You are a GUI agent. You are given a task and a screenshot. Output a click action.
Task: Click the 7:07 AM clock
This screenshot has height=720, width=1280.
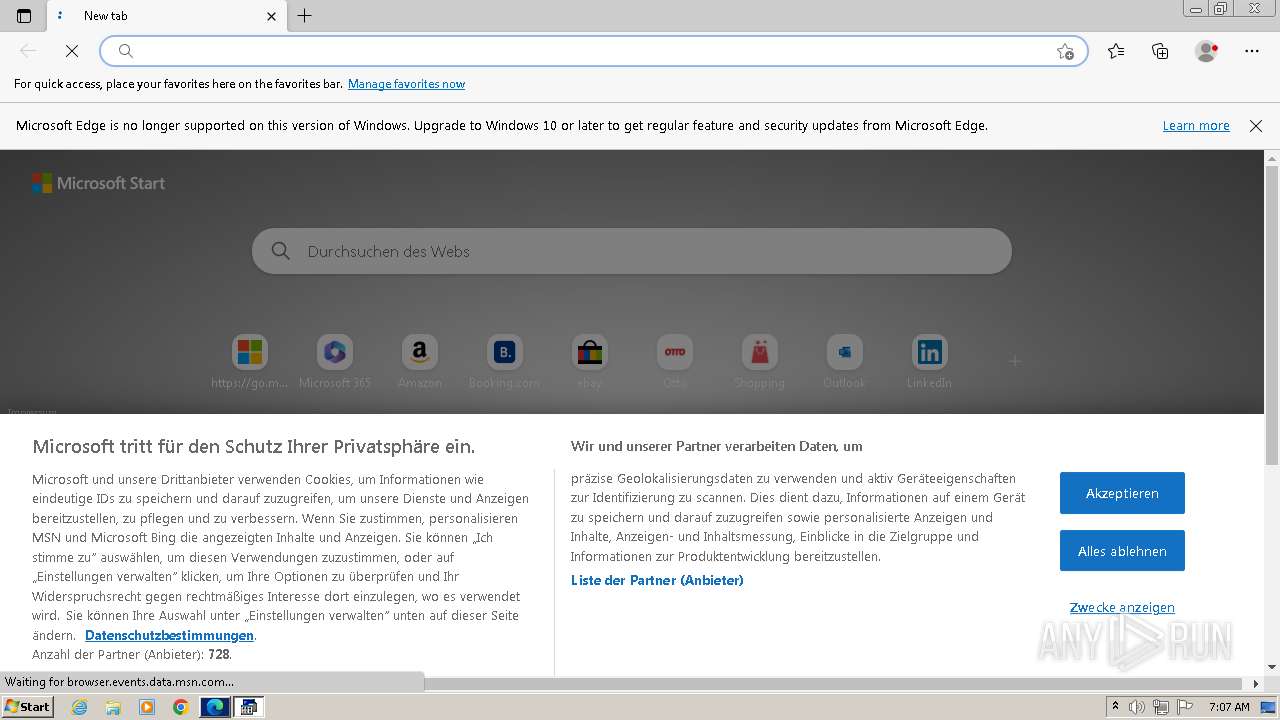click(x=1229, y=707)
